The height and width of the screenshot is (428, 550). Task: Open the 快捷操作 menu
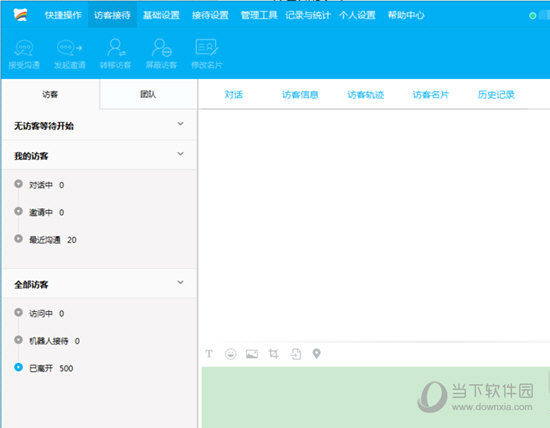(x=63, y=15)
